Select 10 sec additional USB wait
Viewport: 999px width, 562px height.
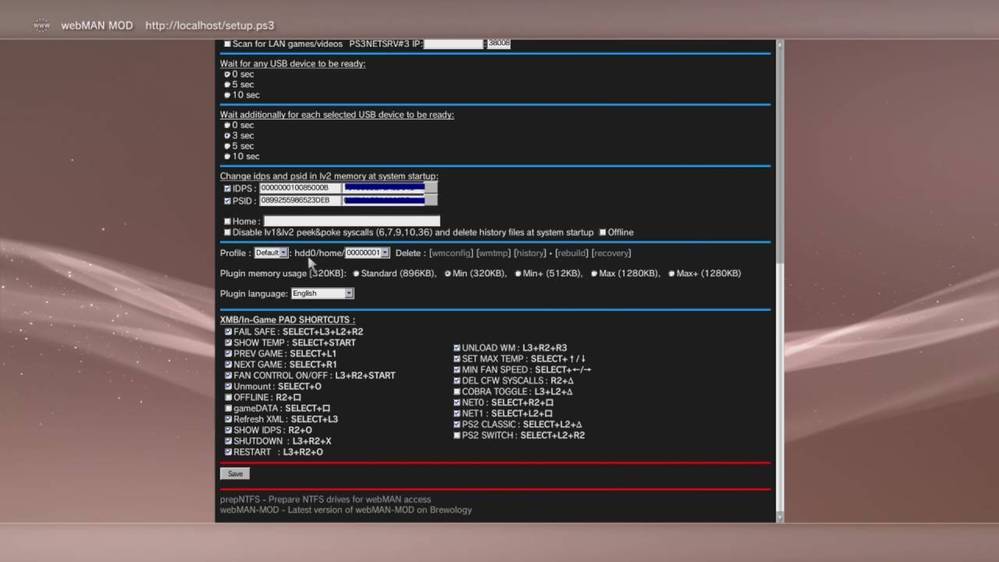[227, 156]
